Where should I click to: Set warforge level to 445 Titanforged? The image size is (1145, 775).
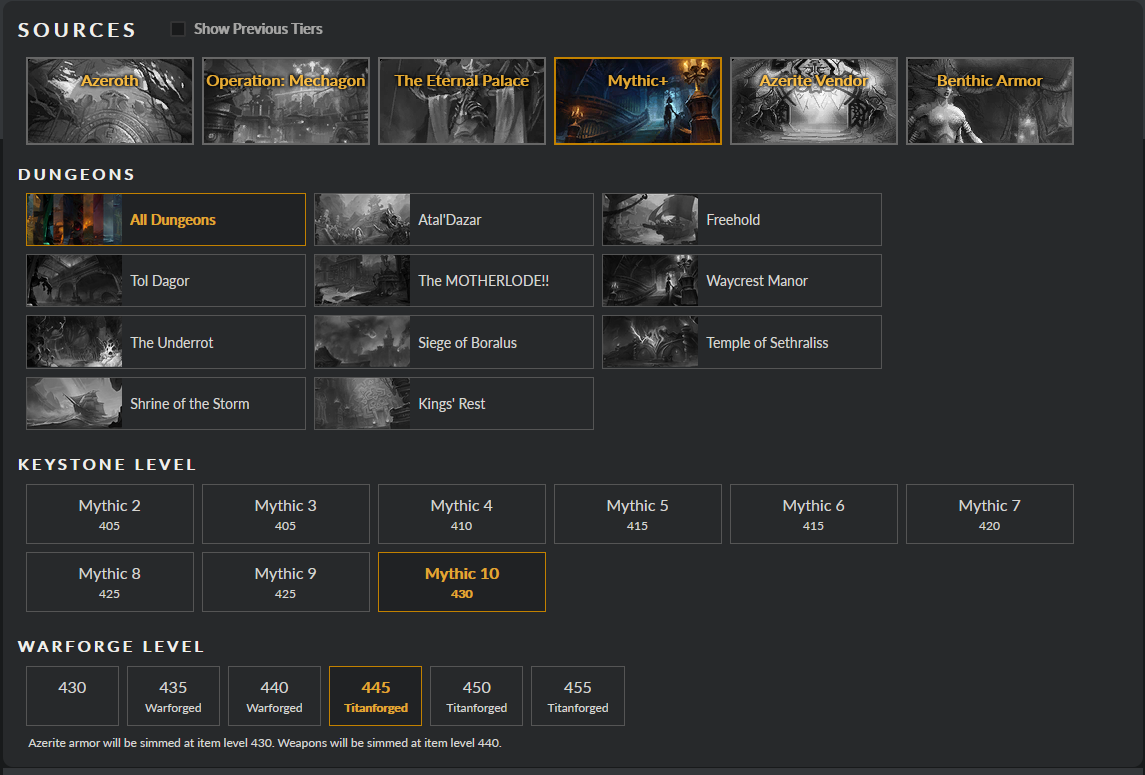[x=375, y=695]
